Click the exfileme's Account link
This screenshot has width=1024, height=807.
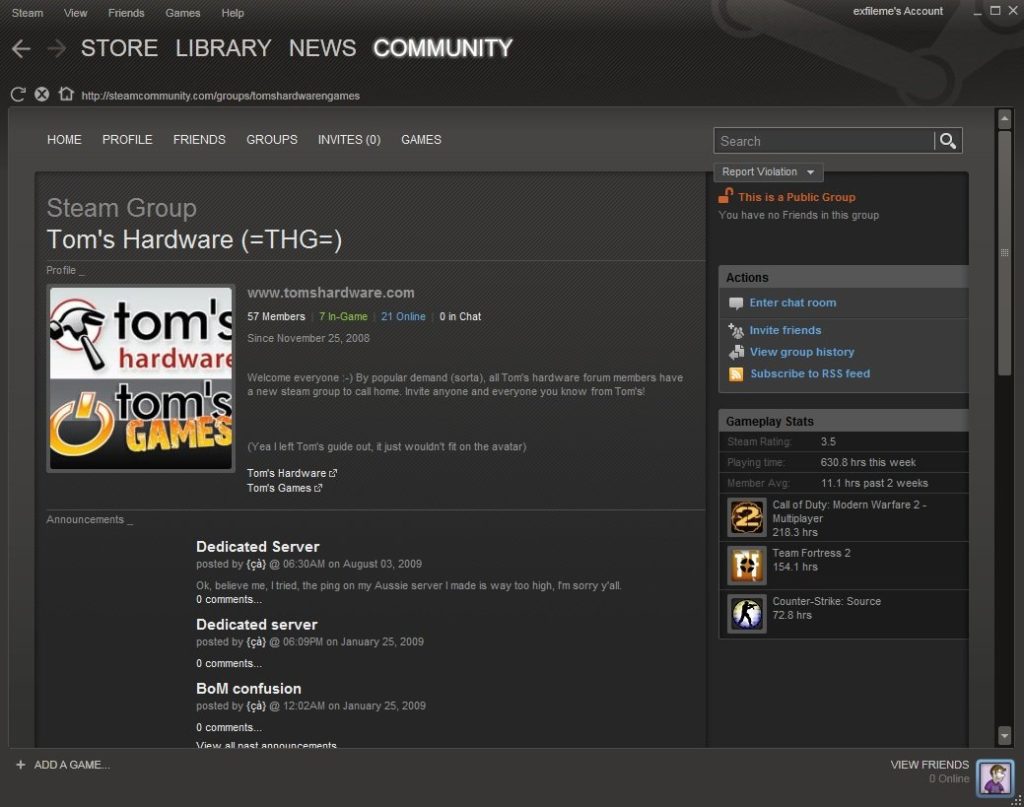tap(898, 11)
